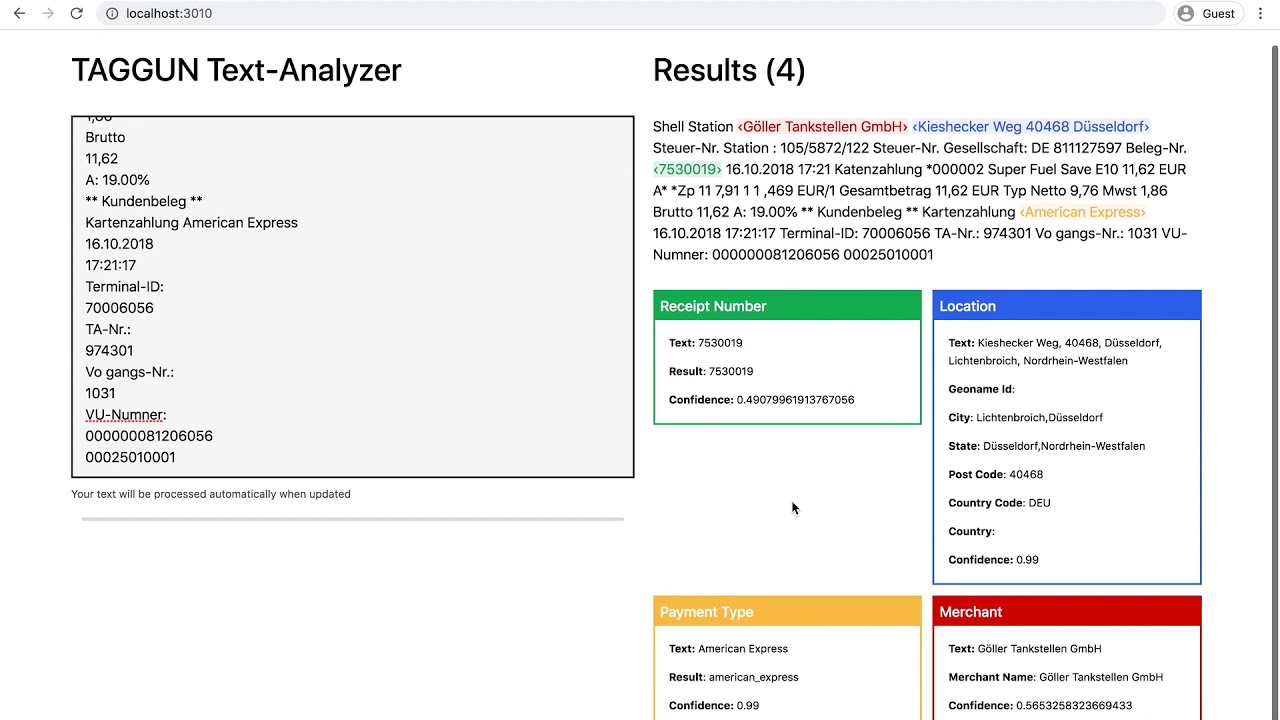The width and height of the screenshot is (1280, 720).
Task: Reload the page with refresh icon
Action: (76, 13)
